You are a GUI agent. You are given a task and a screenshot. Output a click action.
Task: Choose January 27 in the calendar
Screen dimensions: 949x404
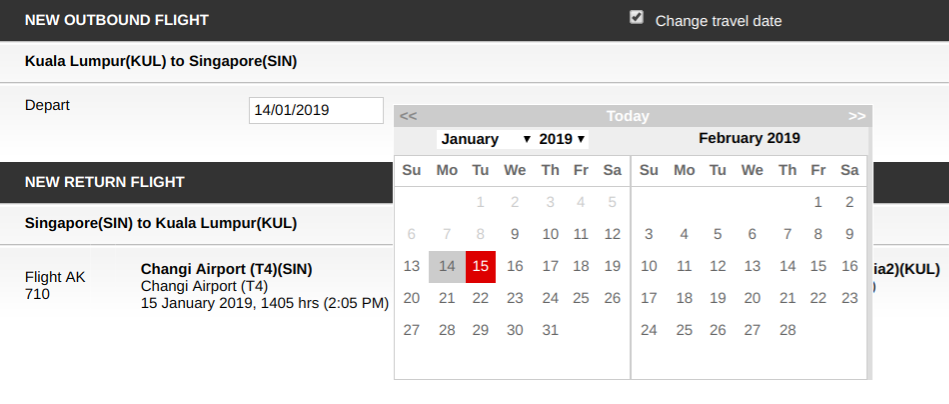tap(411, 330)
